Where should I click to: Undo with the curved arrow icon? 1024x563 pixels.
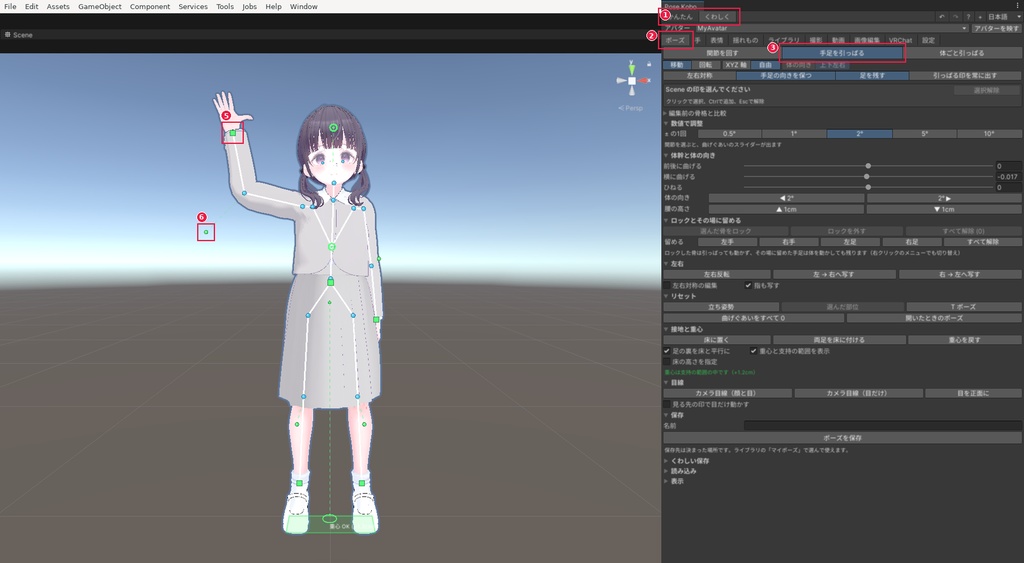pyautogui.click(x=941, y=17)
